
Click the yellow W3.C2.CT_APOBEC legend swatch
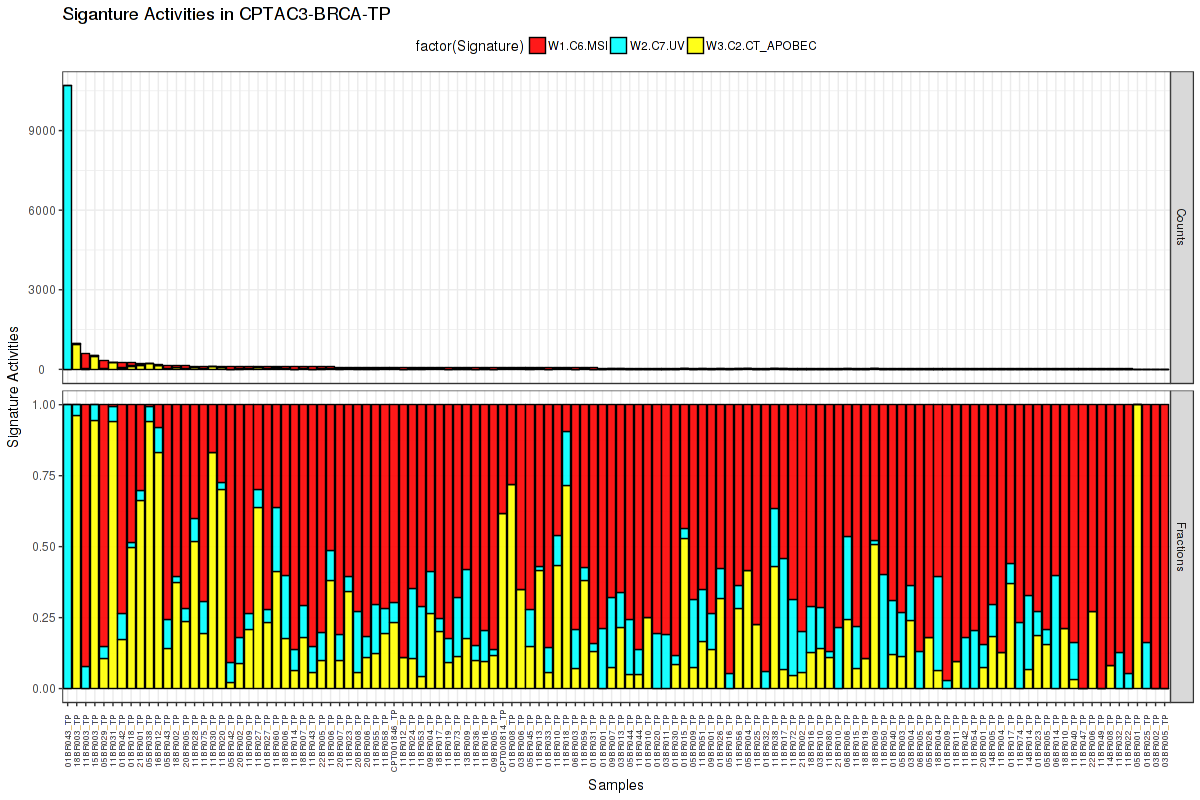pyautogui.click(x=696, y=45)
